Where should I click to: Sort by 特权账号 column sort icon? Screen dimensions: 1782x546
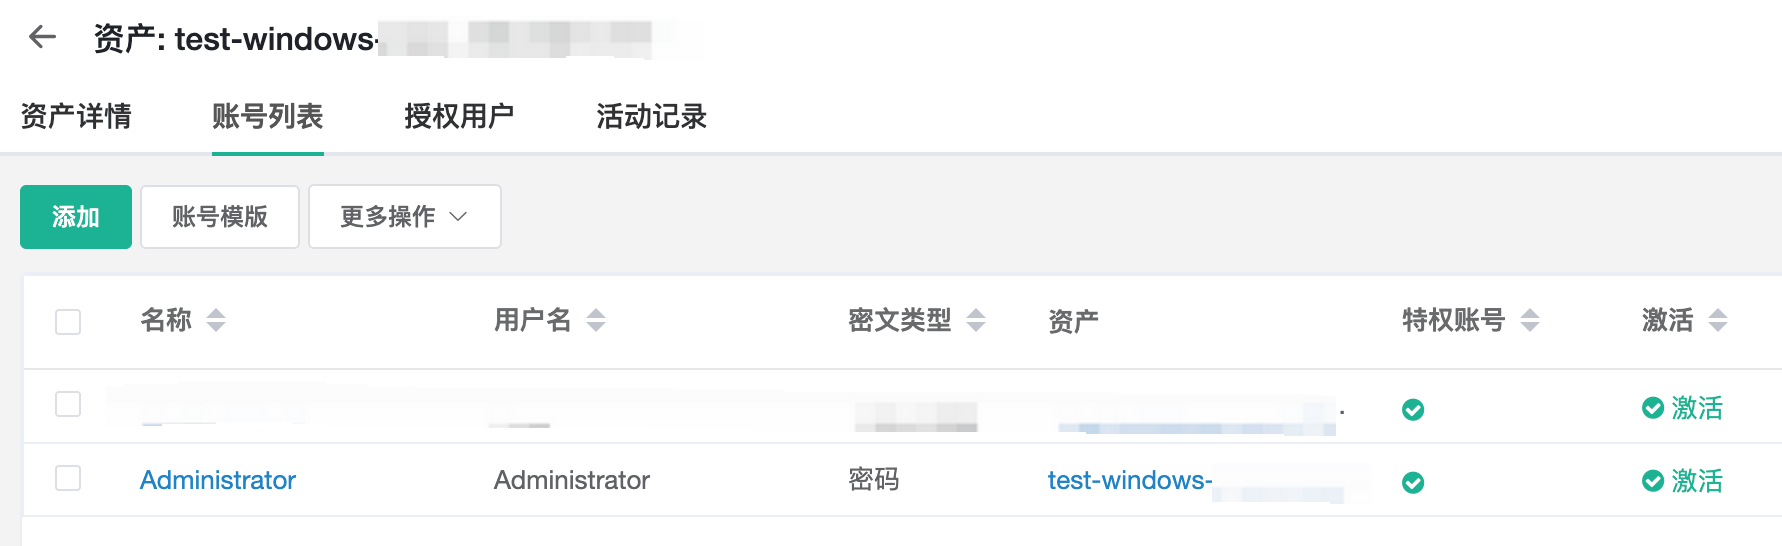1529,320
